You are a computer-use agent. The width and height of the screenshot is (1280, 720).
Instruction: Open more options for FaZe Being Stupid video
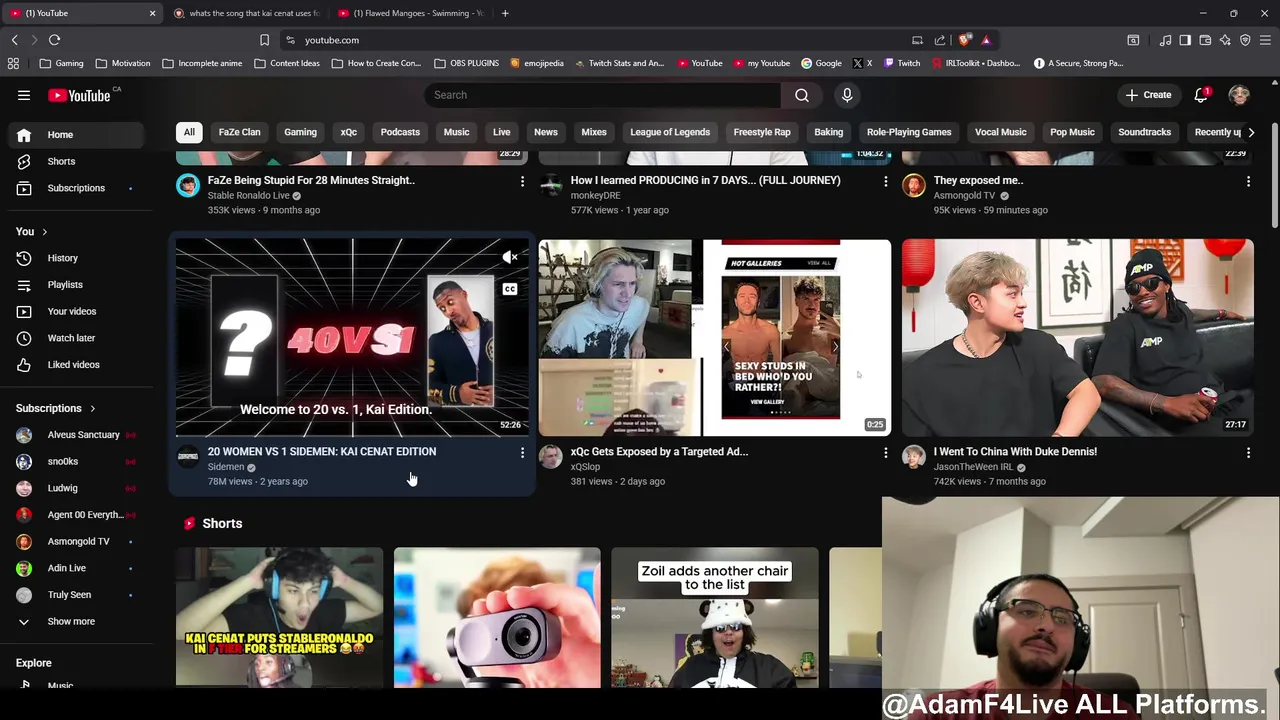522,181
